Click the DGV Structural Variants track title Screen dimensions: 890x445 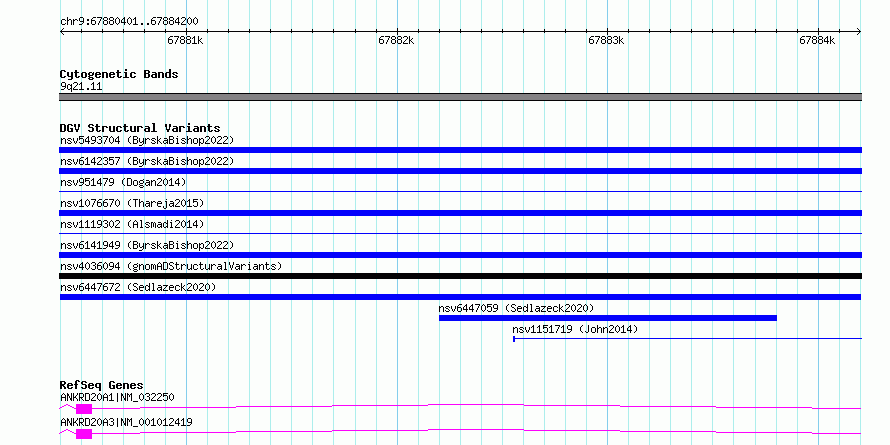click(x=140, y=128)
